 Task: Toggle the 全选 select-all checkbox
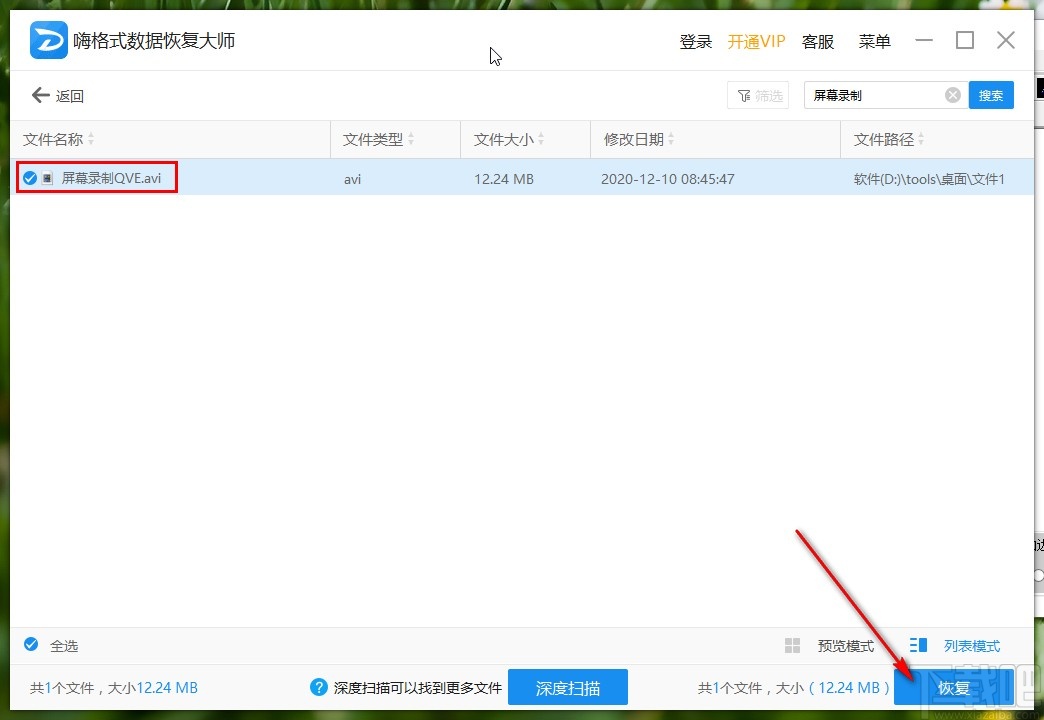pos(31,644)
